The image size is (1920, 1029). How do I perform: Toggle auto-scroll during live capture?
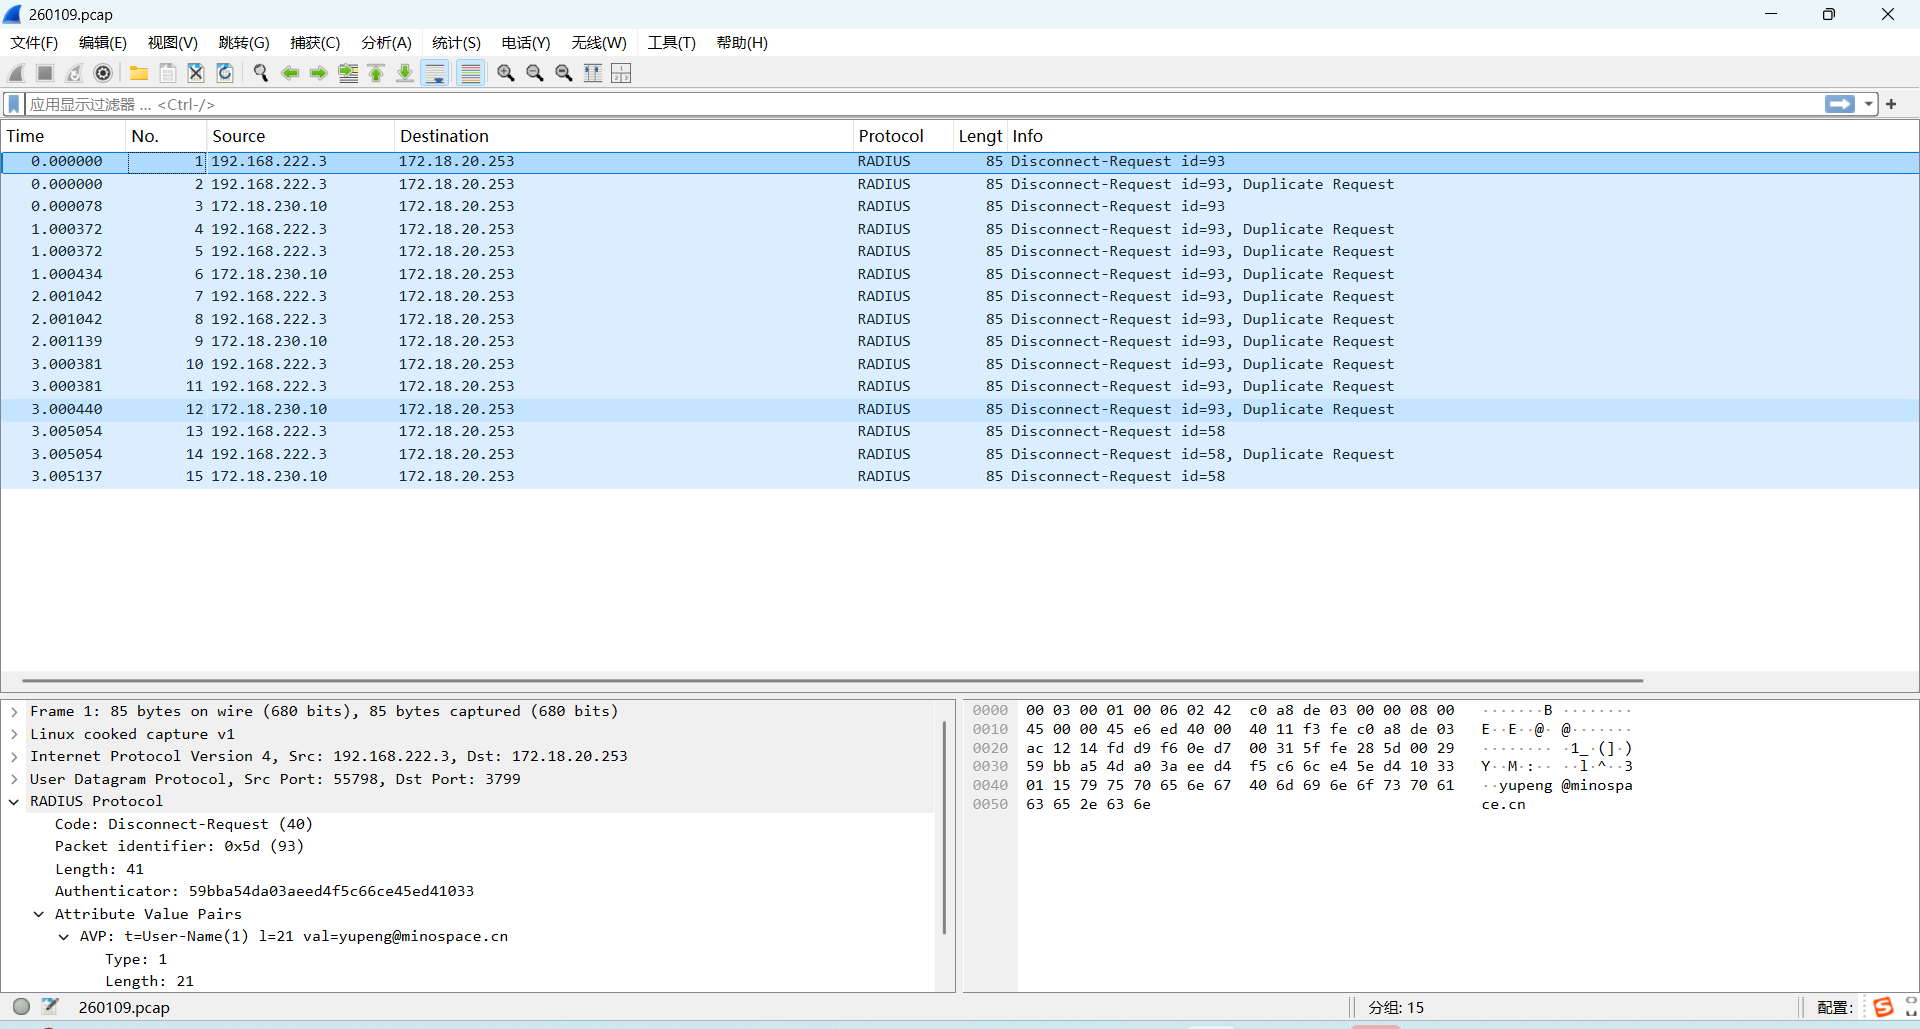pos(435,73)
